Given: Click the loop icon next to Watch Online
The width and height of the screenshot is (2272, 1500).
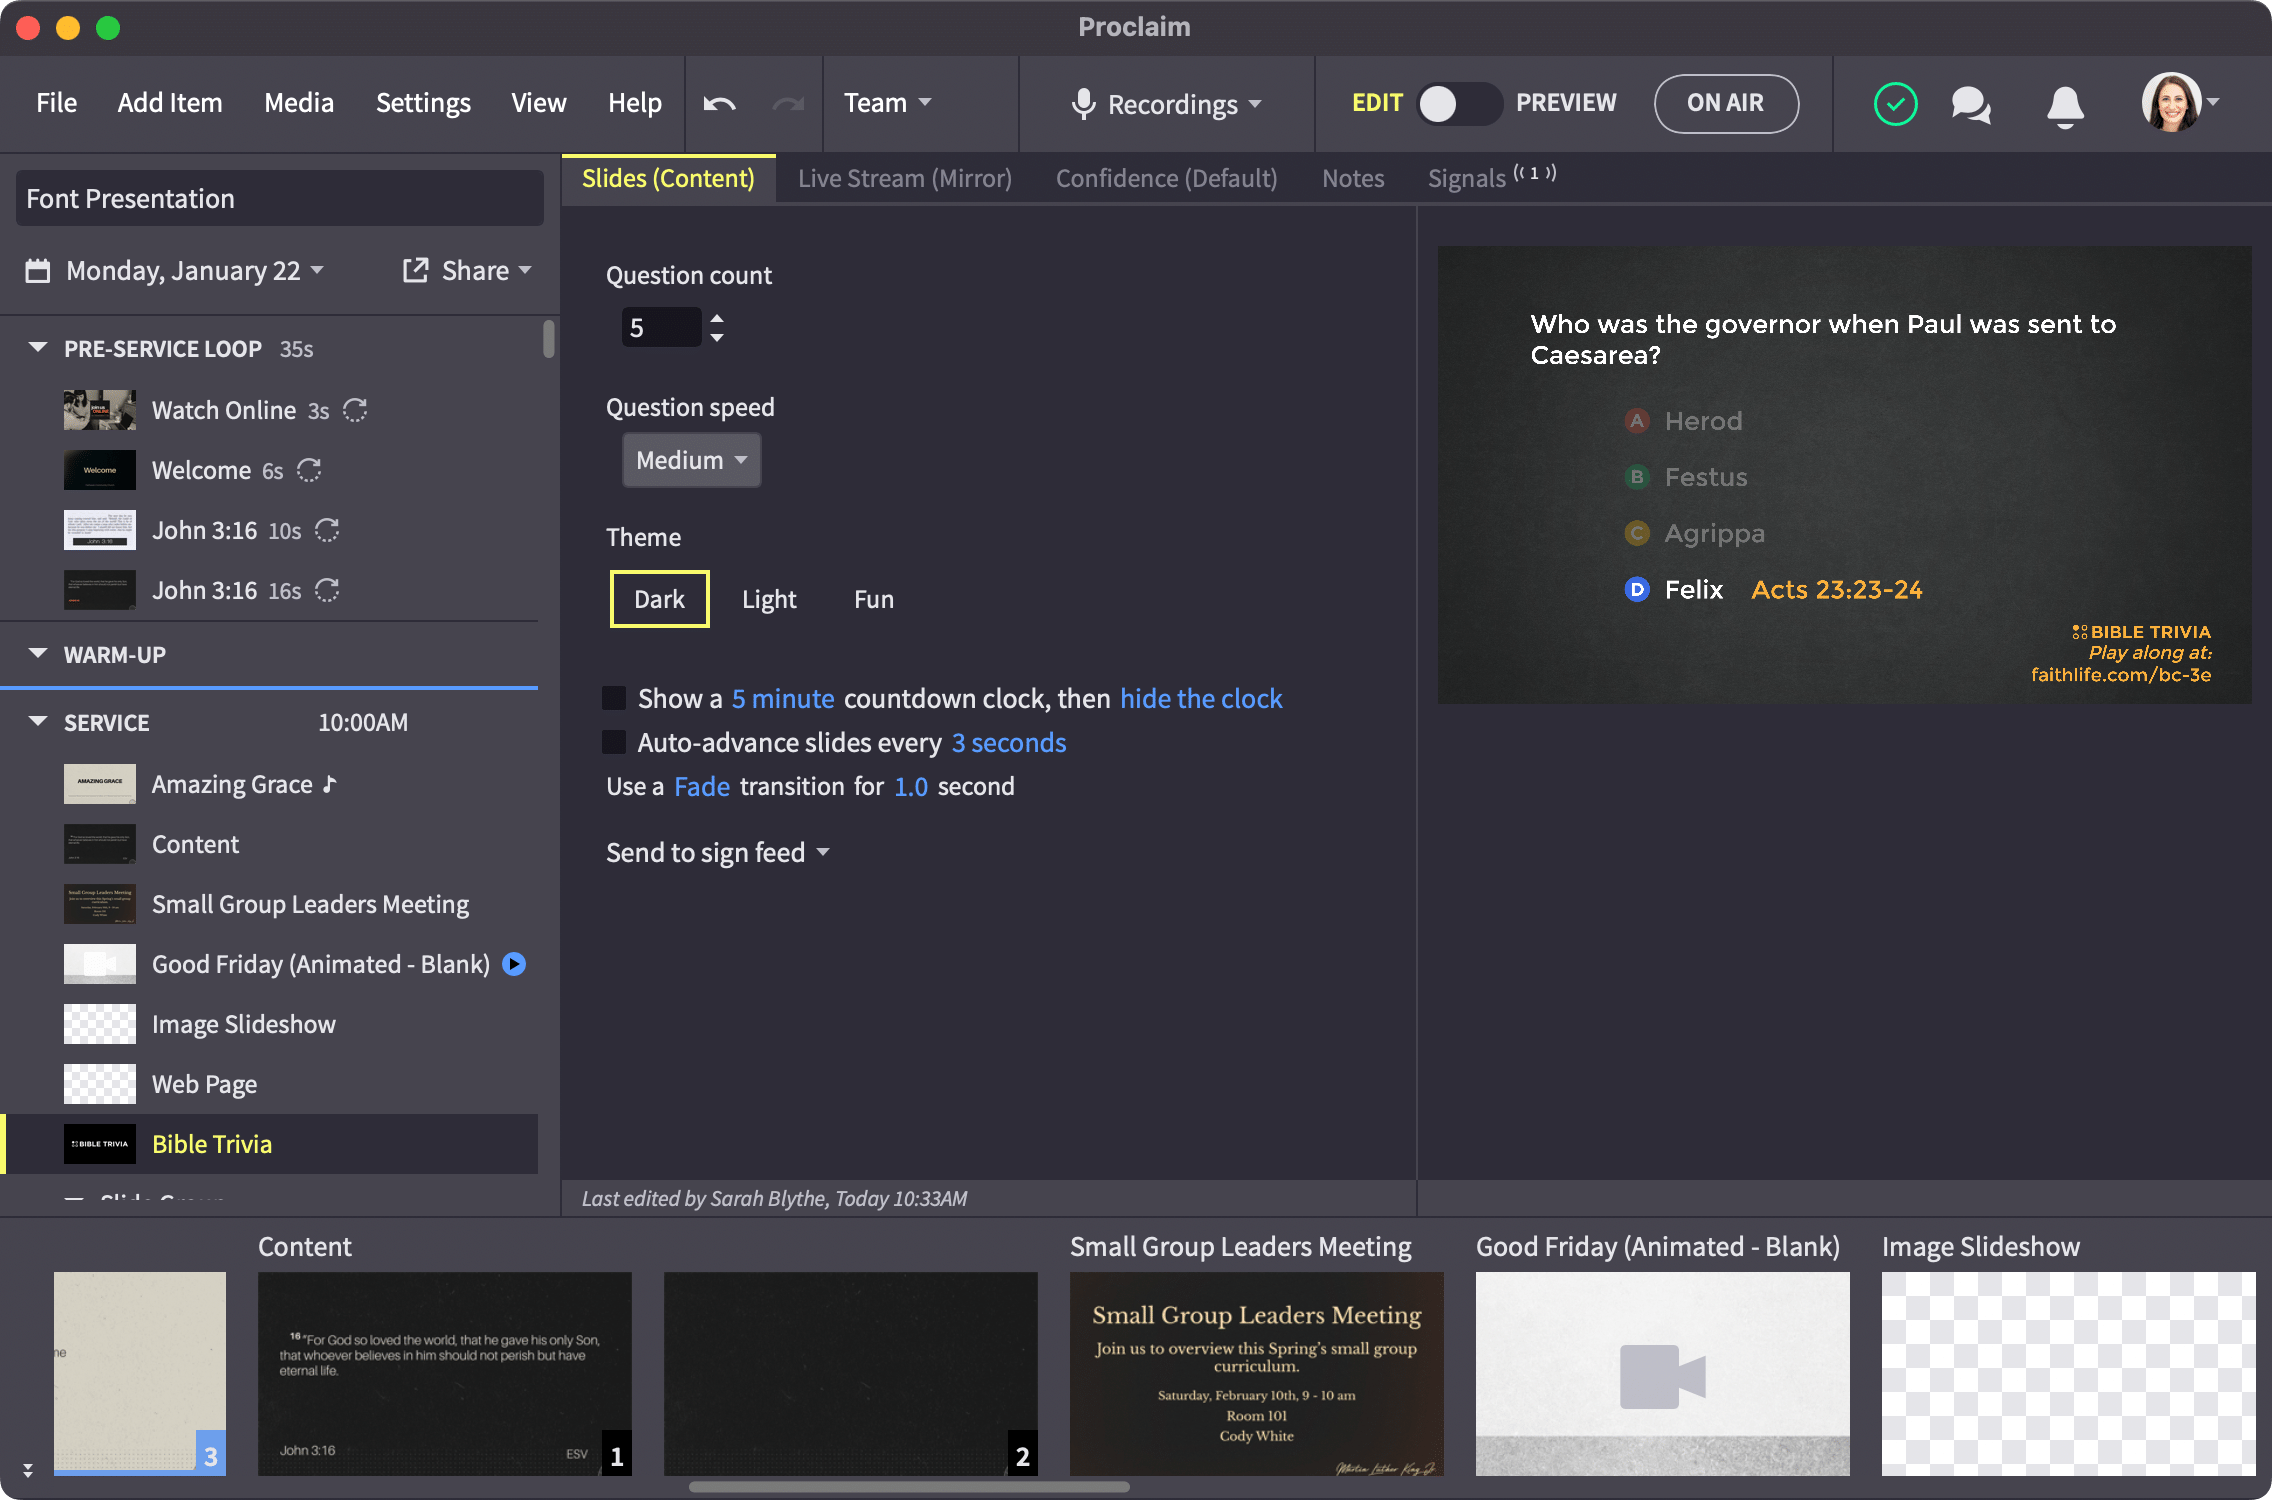Looking at the screenshot, I should (355, 410).
